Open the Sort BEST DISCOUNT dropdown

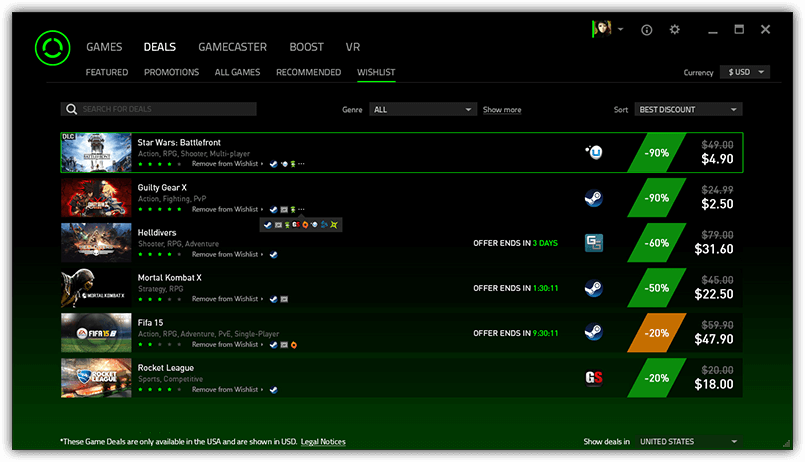pyautogui.click(x=688, y=109)
